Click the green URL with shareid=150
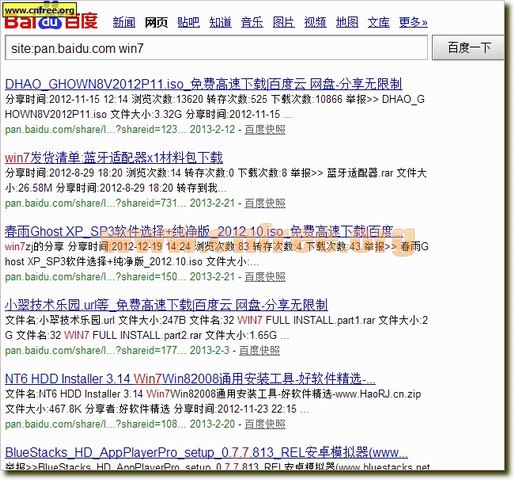The width and height of the screenshot is (514, 480). pos(96,277)
